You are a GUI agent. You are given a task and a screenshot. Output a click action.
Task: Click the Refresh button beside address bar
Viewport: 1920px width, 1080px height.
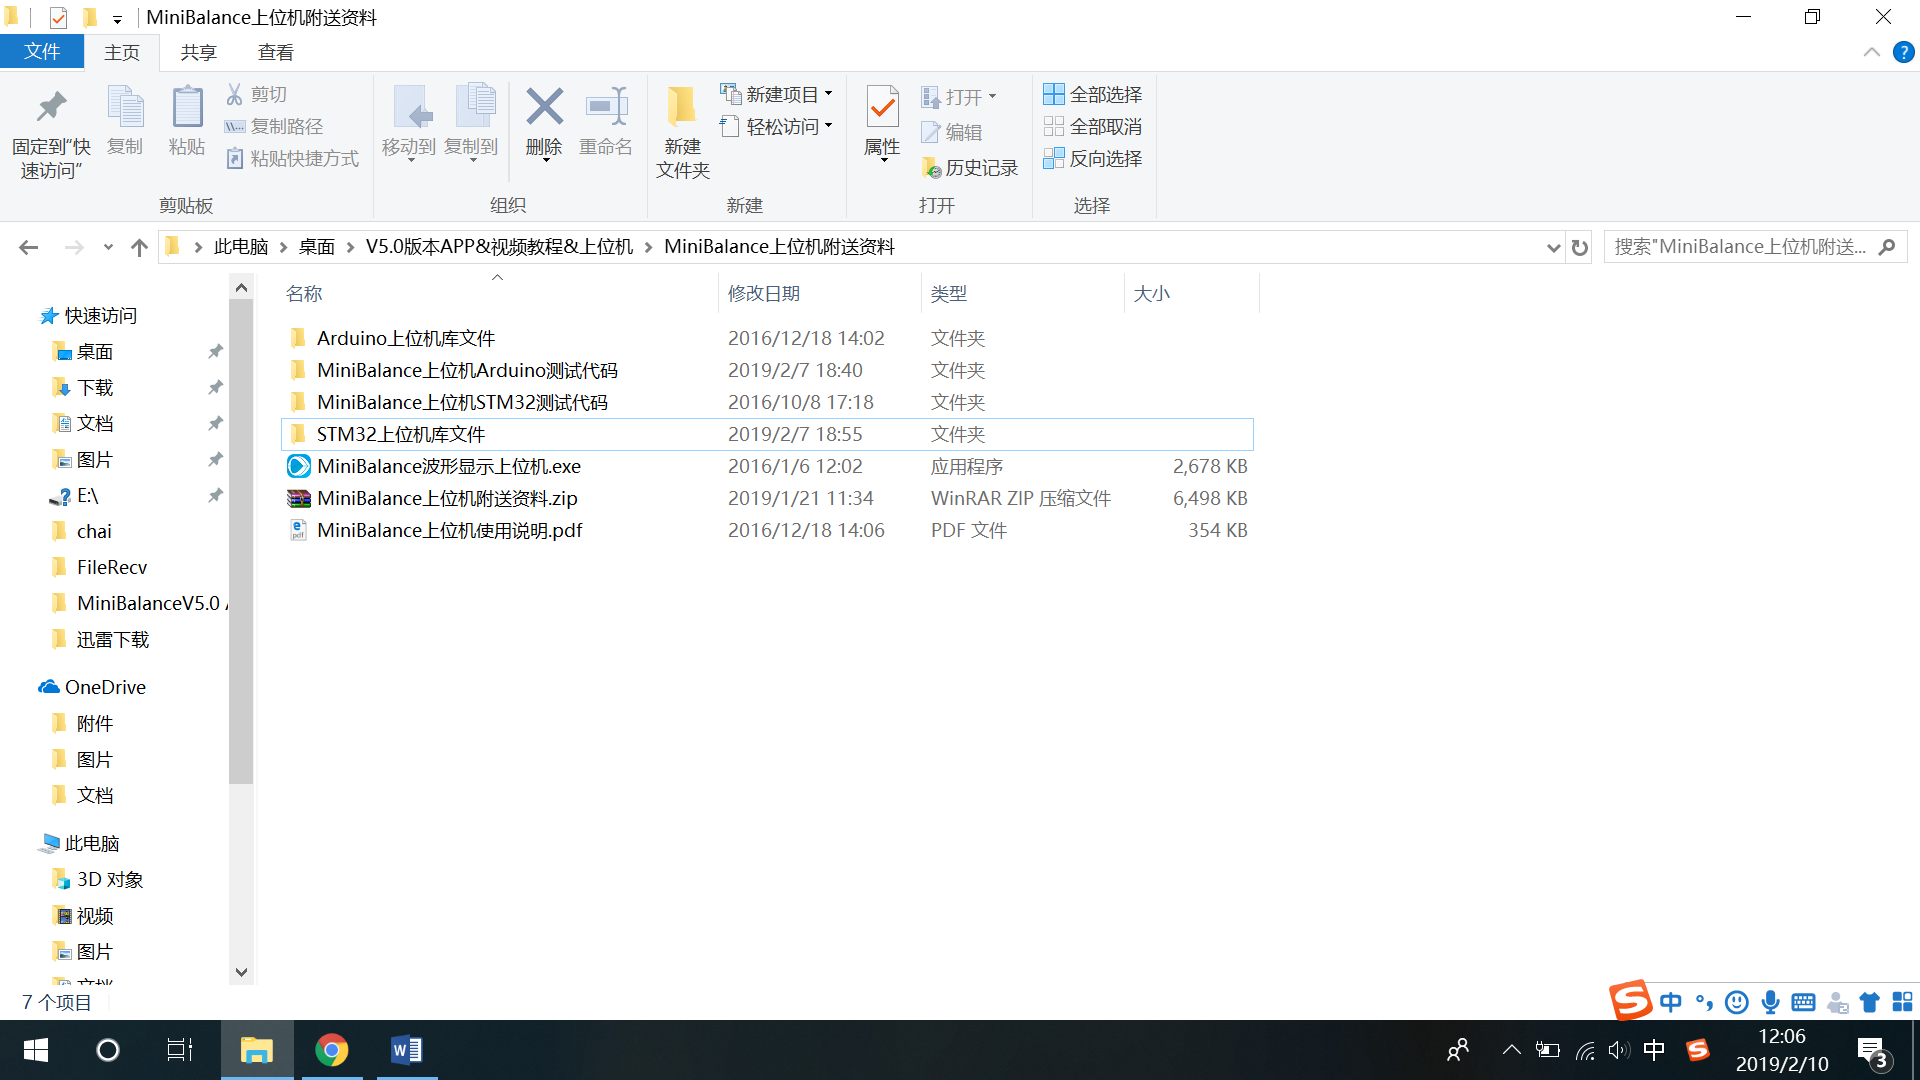tap(1580, 247)
